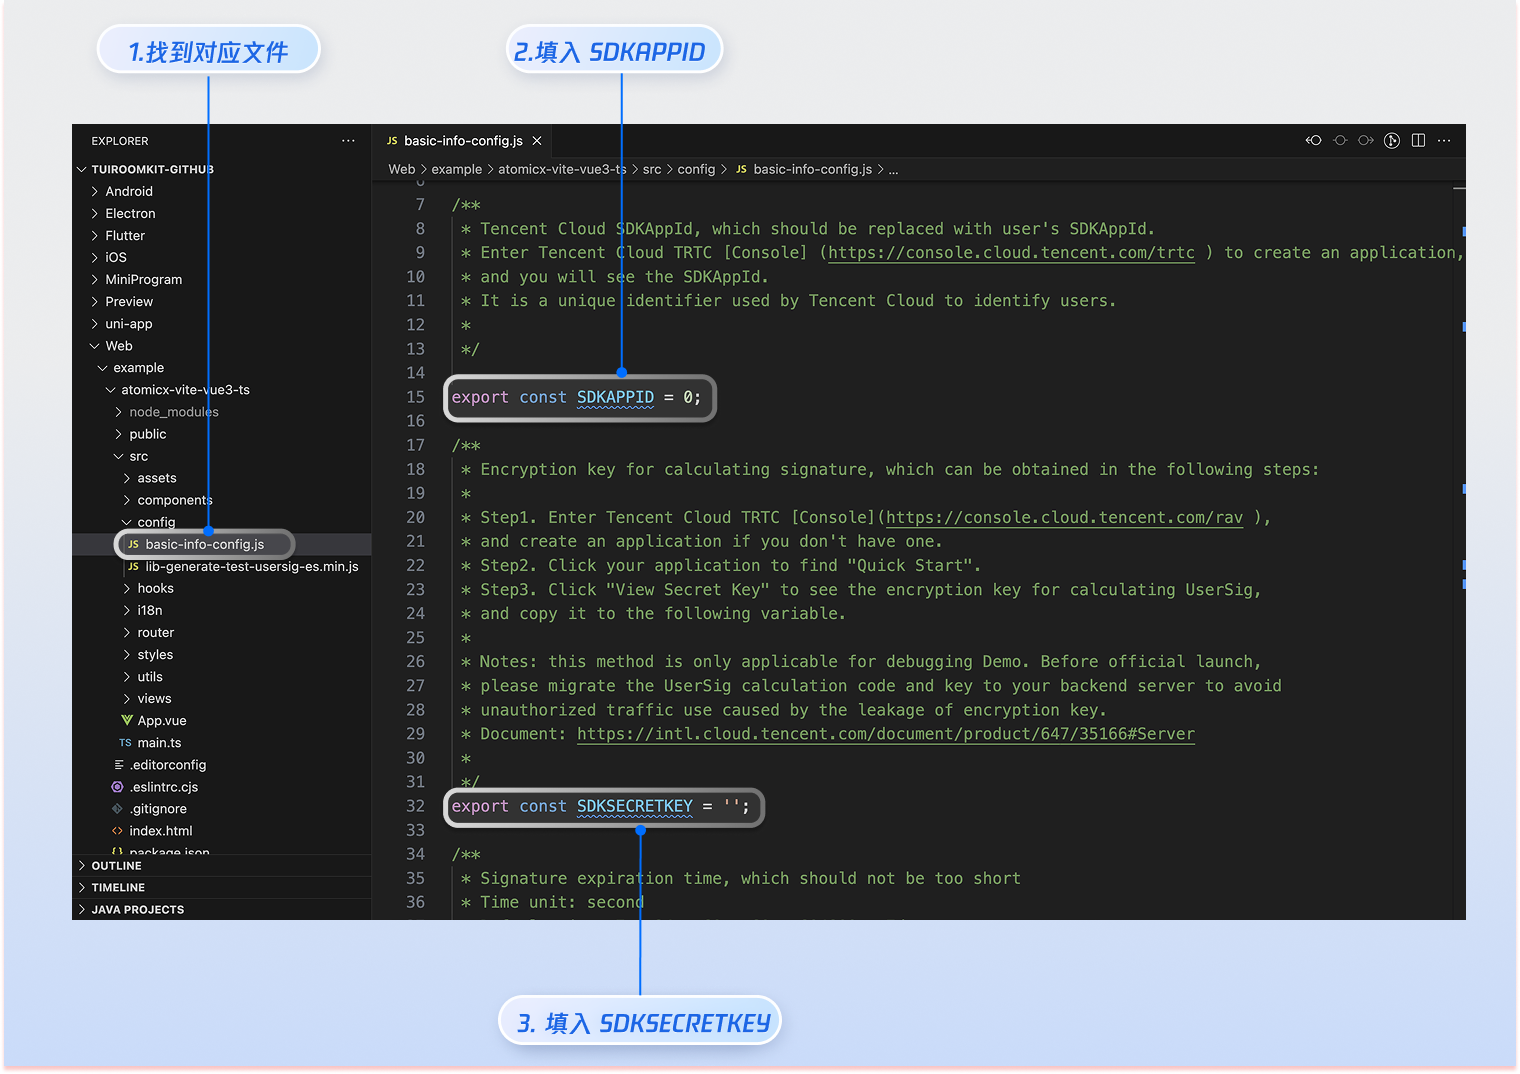Open console.cloud.tencent.com/trtc link
This screenshot has width=1520, height=1074.
[x=1011, y=253]
